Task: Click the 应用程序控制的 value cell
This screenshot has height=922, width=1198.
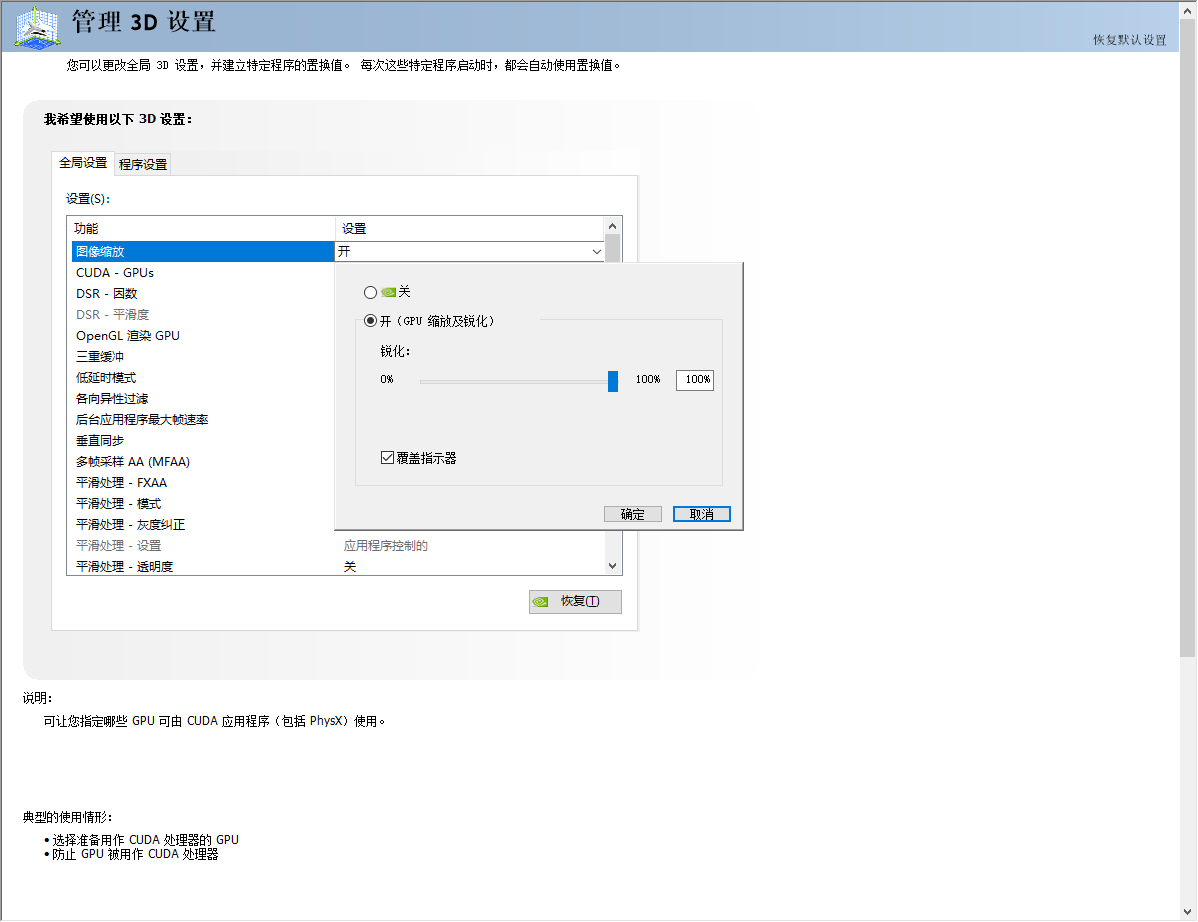Action: point(386,545)
